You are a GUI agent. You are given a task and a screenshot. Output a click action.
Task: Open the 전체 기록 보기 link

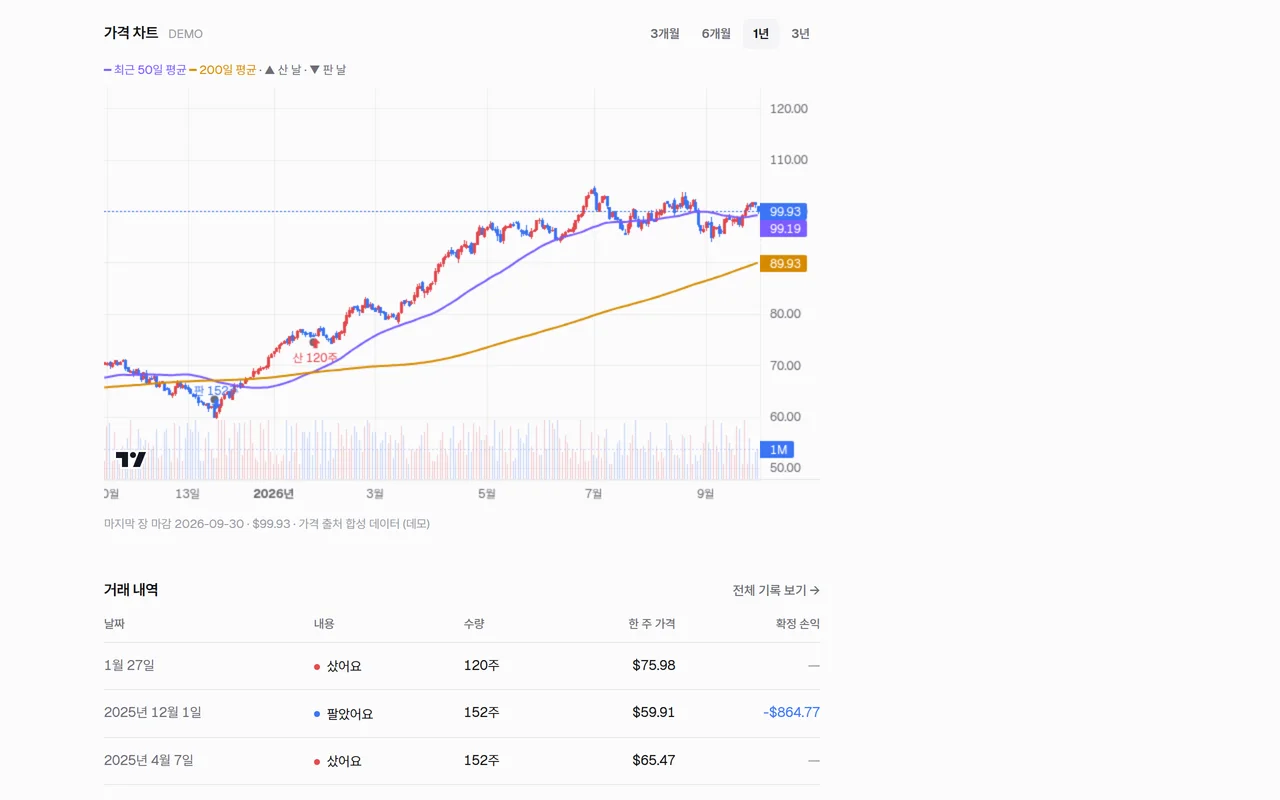(x=776, y=590)
